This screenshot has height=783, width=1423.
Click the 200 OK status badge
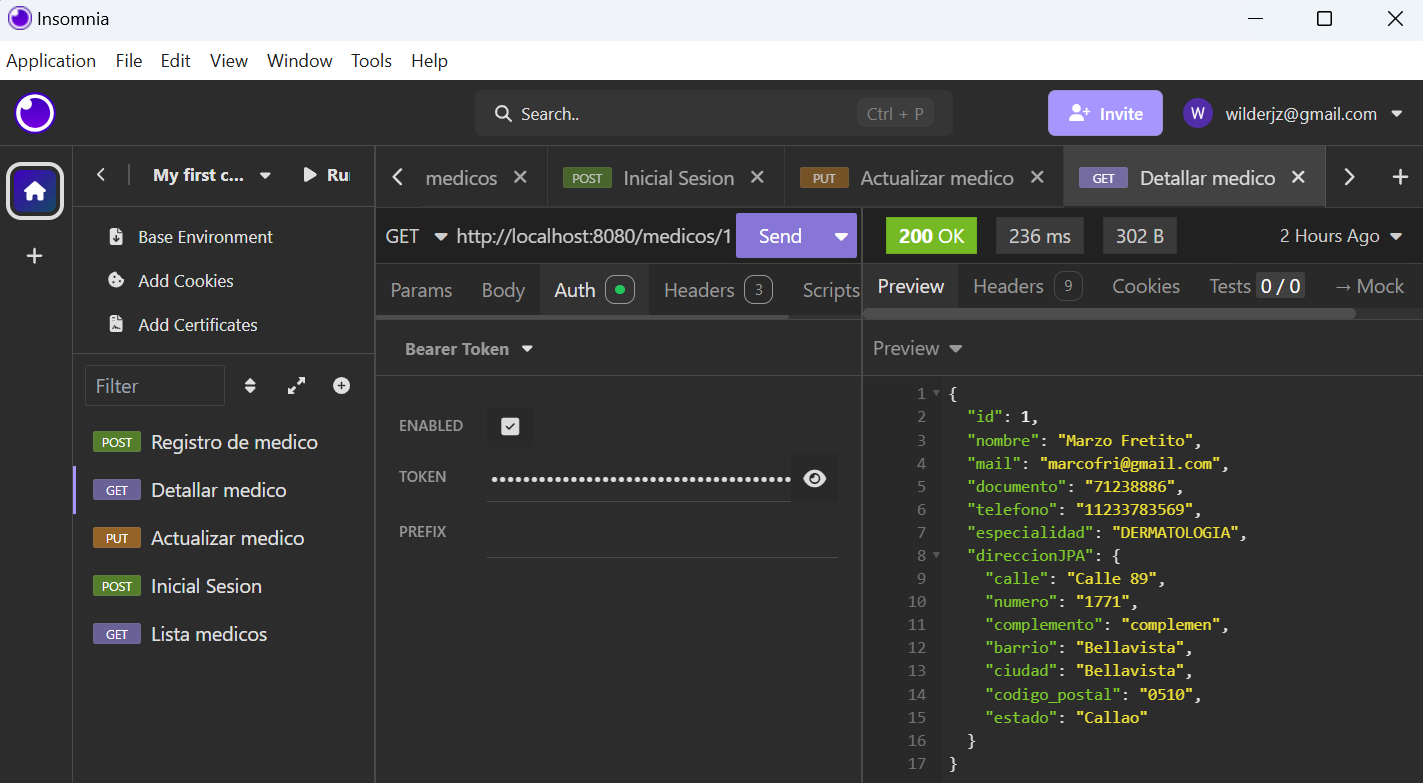(x=931, y=236)
